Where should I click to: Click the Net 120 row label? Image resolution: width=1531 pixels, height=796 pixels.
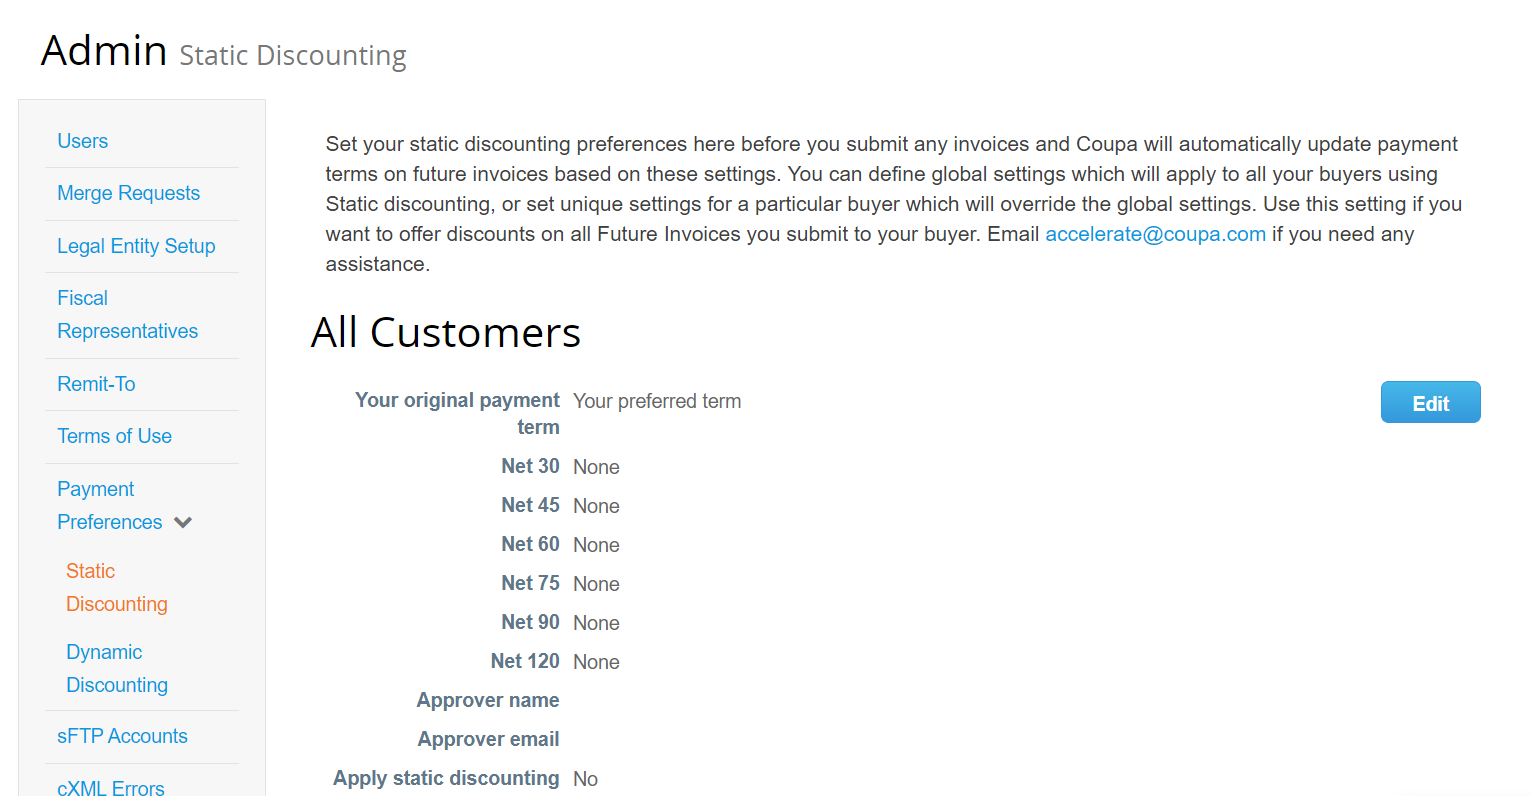tap(525, 661)
